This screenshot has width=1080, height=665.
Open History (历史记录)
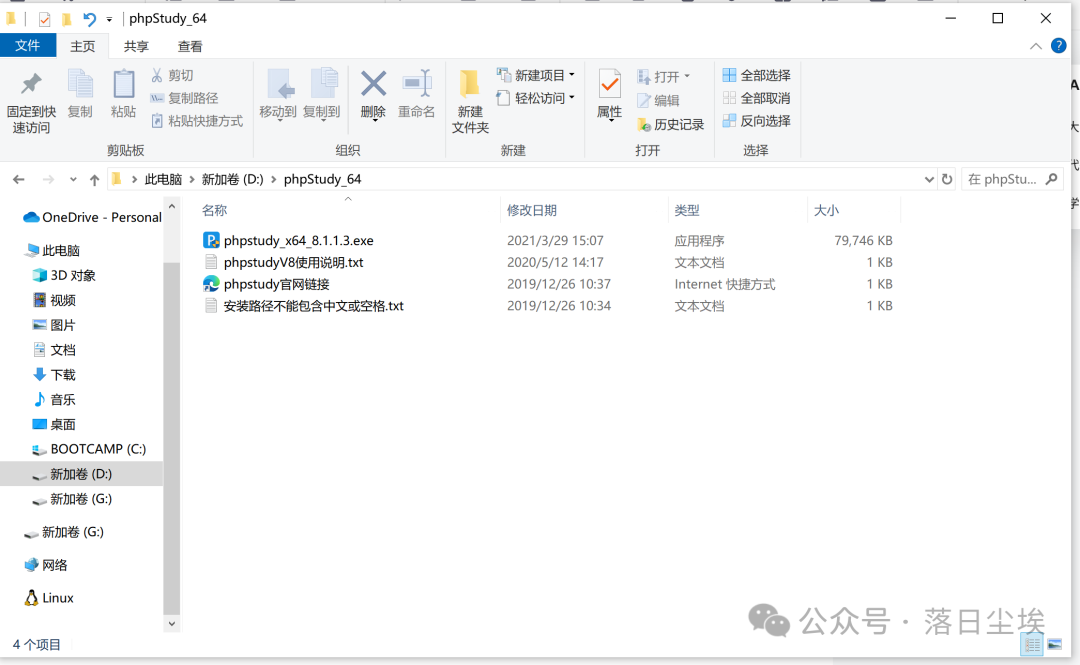(x=670, y=124)
